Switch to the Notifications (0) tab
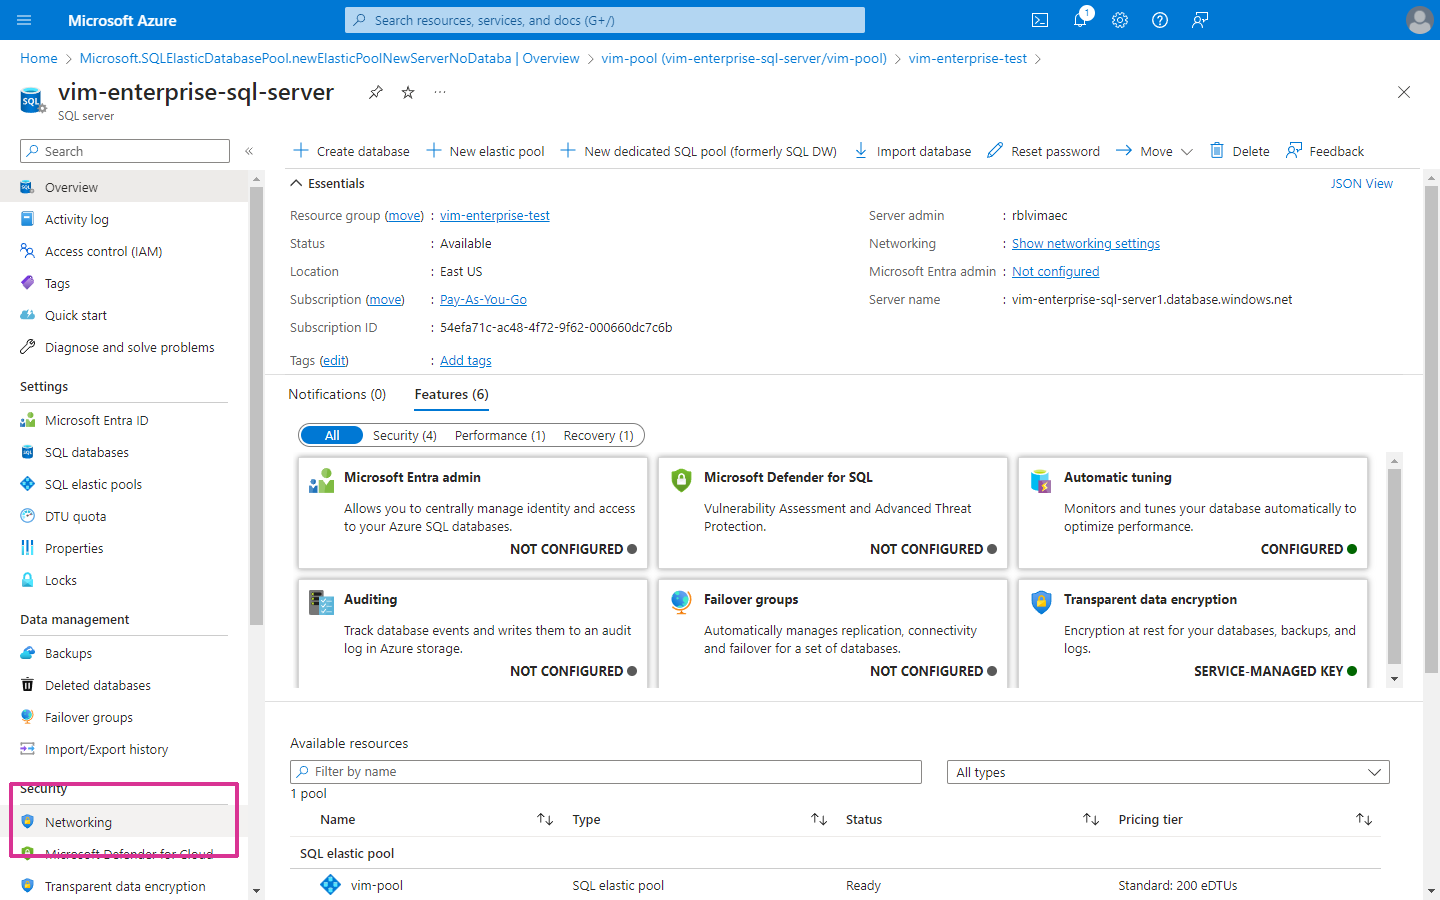 pyautogui.click(x=337, y=394)
